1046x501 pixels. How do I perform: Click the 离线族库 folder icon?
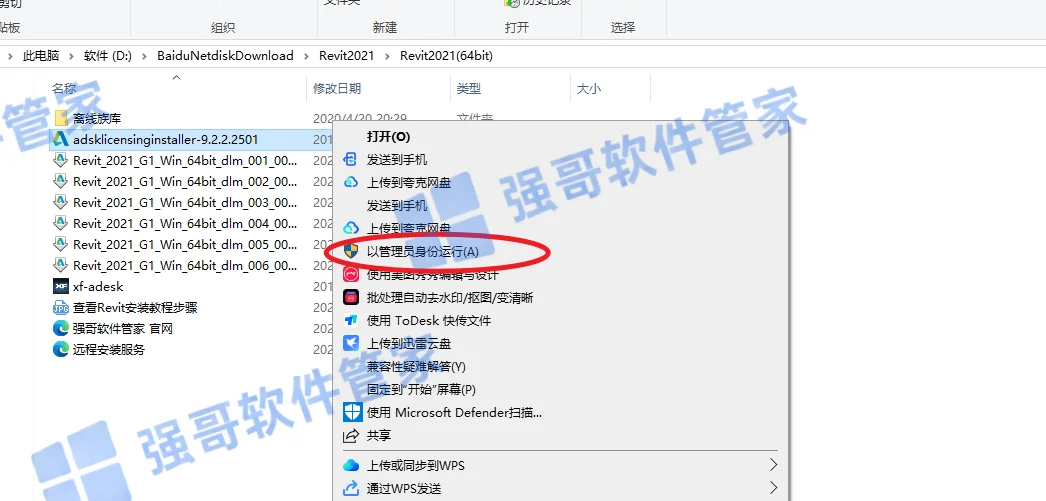[61, 119]
